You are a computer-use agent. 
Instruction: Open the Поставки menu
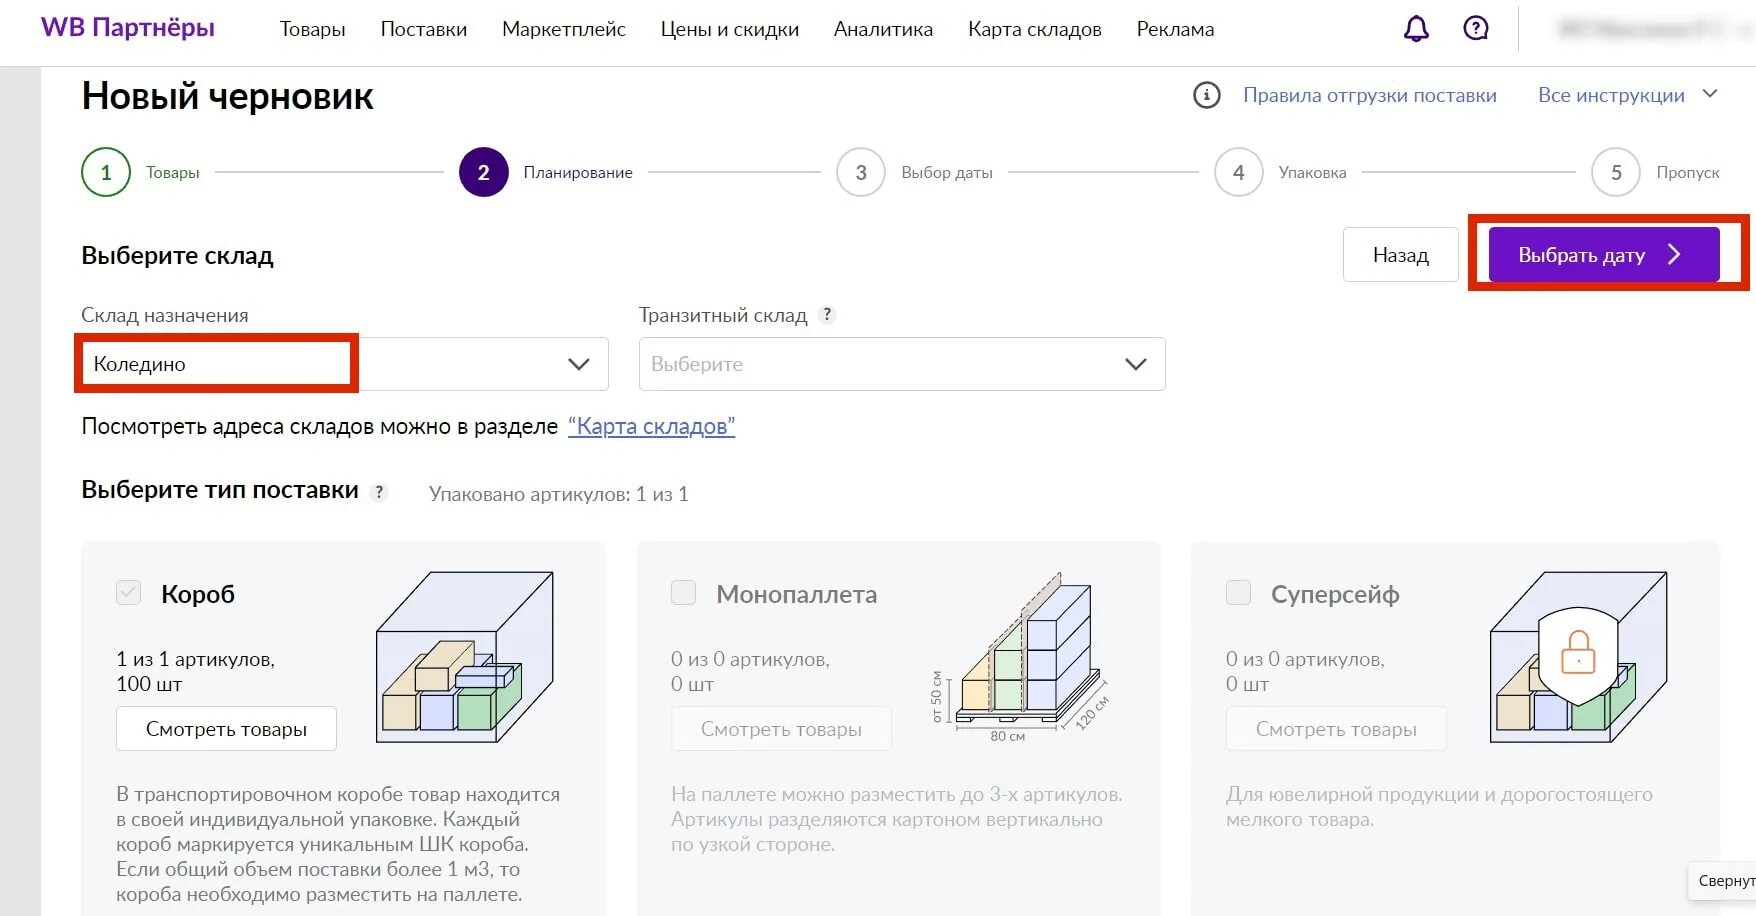tap(424, 29)
